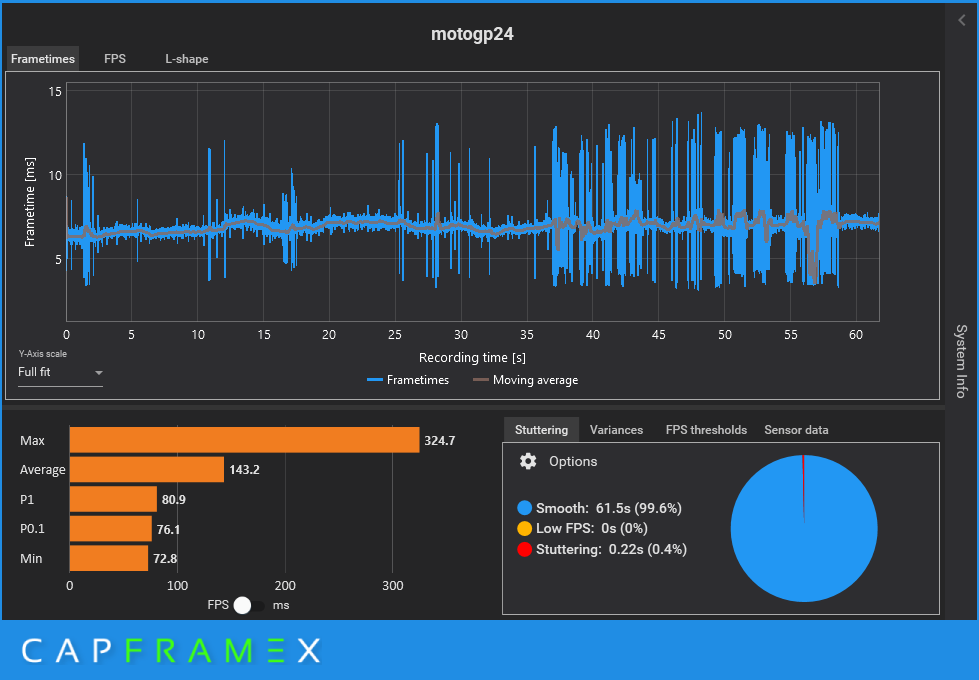
Task: Click the motogp24 title text
Action: pyautogui.click(x=472, y=34)
